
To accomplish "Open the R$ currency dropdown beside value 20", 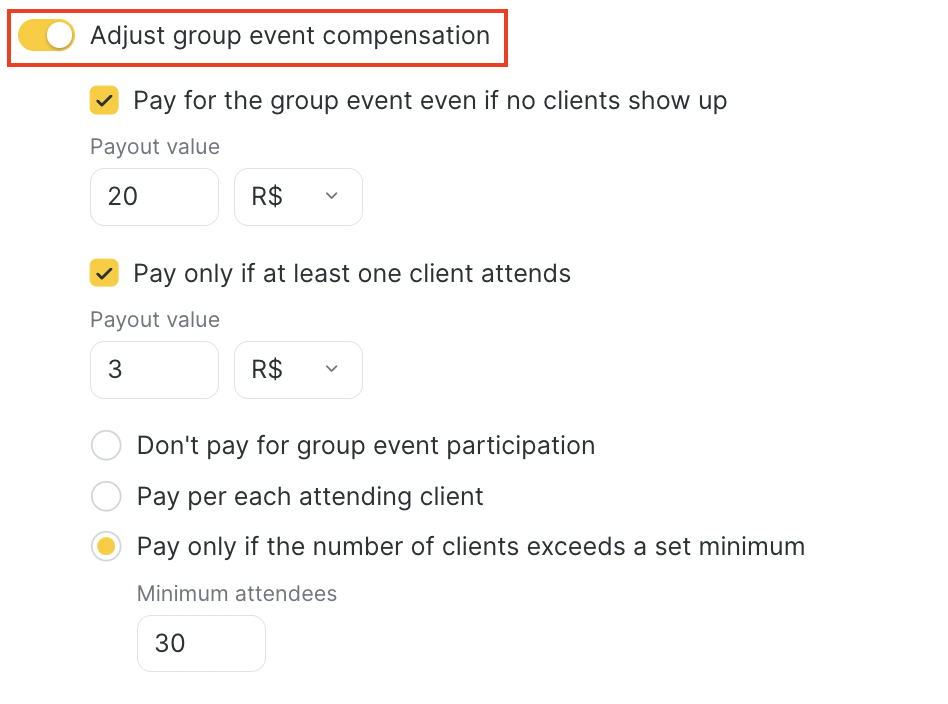I will tap(298, 197).
